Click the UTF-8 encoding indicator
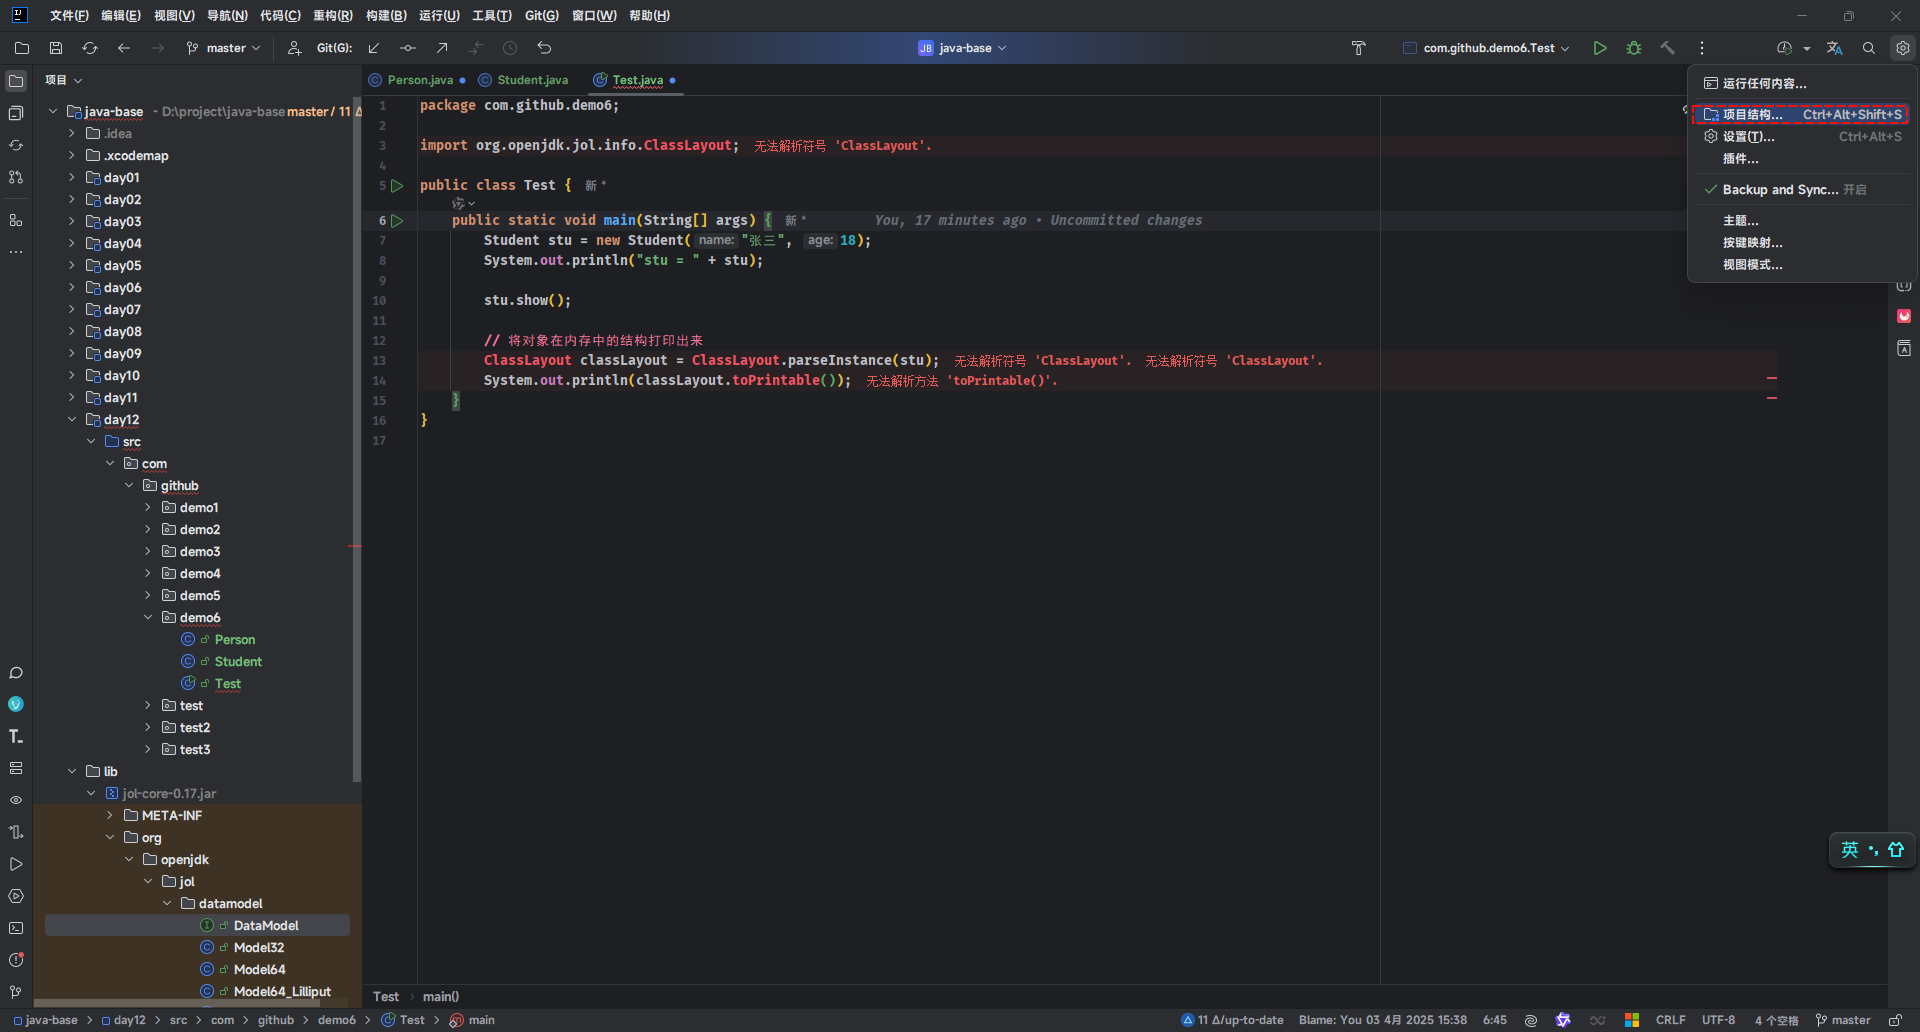 (1718, 1020)
